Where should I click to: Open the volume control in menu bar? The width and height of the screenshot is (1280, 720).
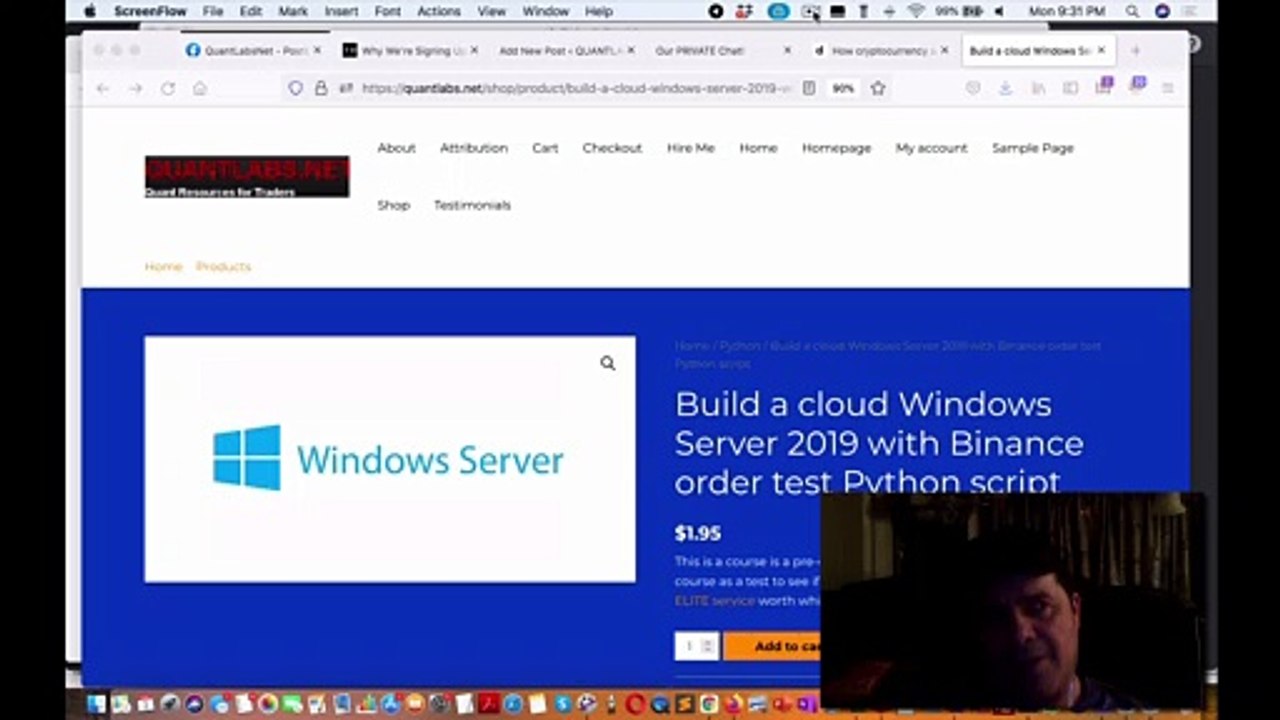click(x=999, y=11)
